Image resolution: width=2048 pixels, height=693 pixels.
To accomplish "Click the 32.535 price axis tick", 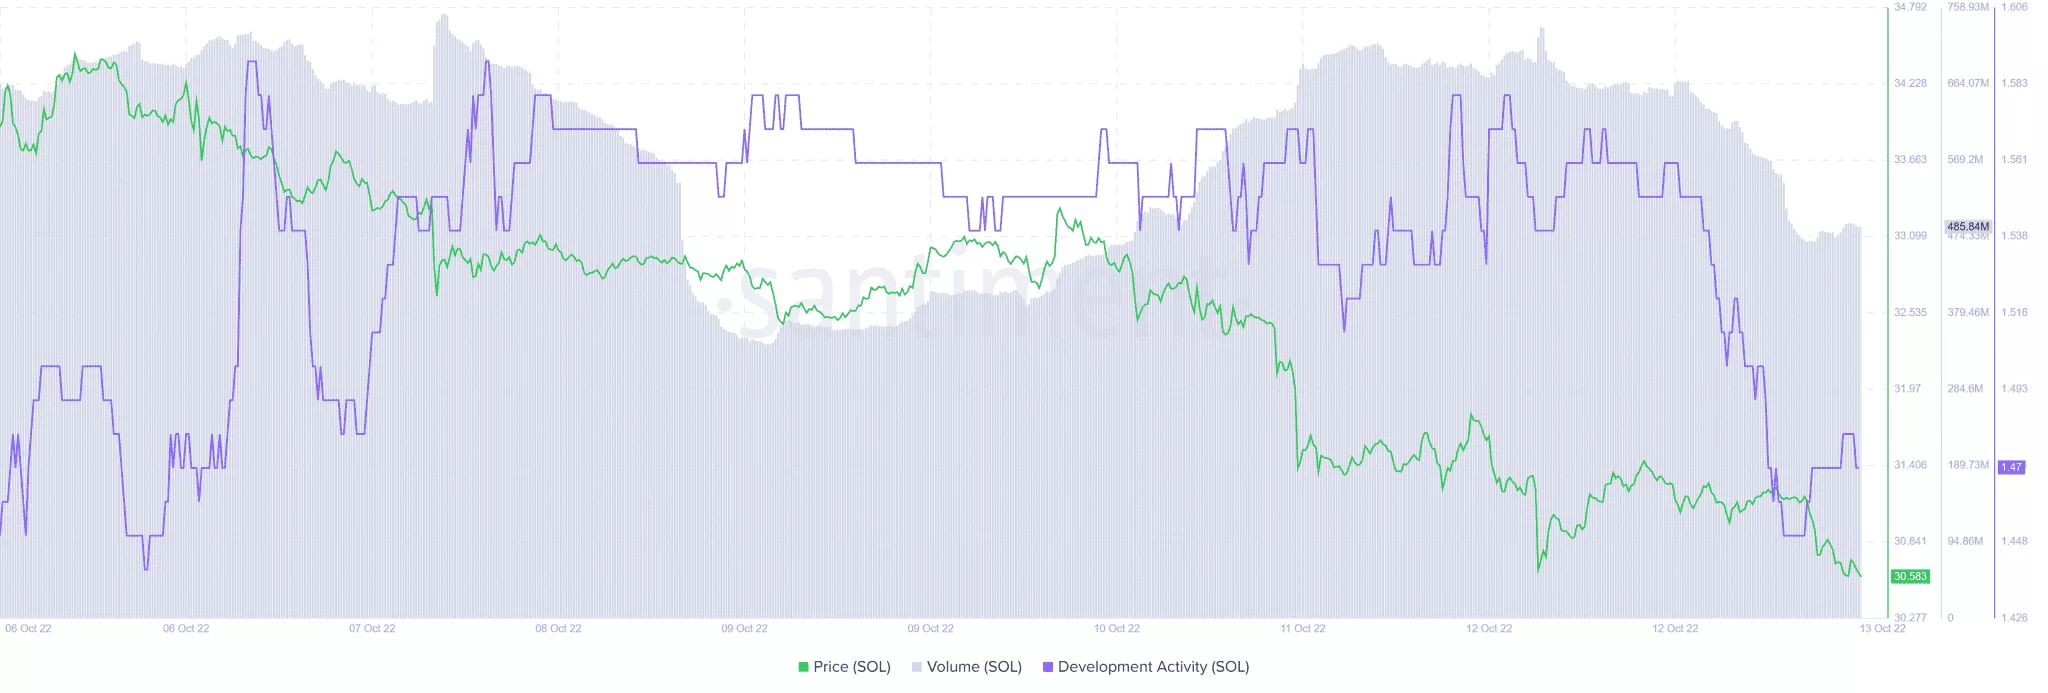I will click(1910, 312).
